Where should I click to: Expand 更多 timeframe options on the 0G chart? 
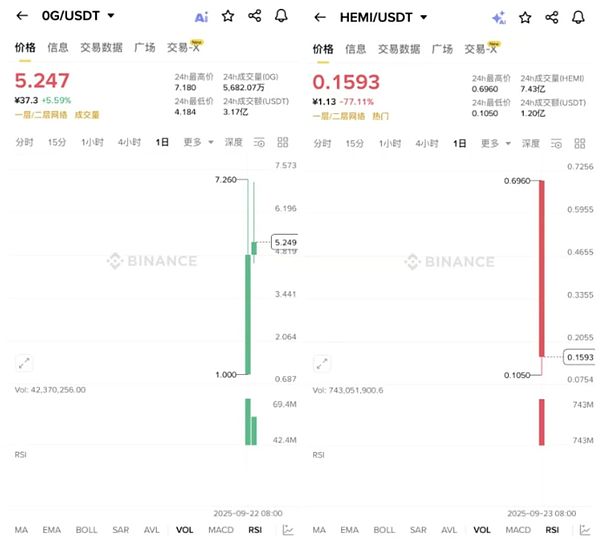[196, 143]
